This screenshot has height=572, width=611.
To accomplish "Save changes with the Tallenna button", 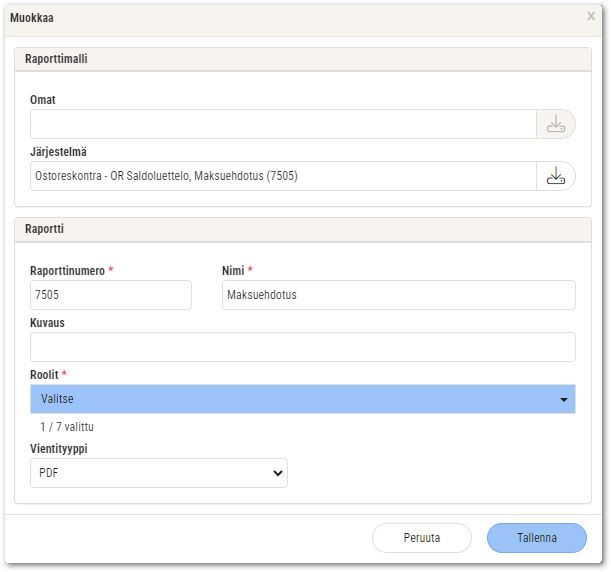I will [537, 538].
